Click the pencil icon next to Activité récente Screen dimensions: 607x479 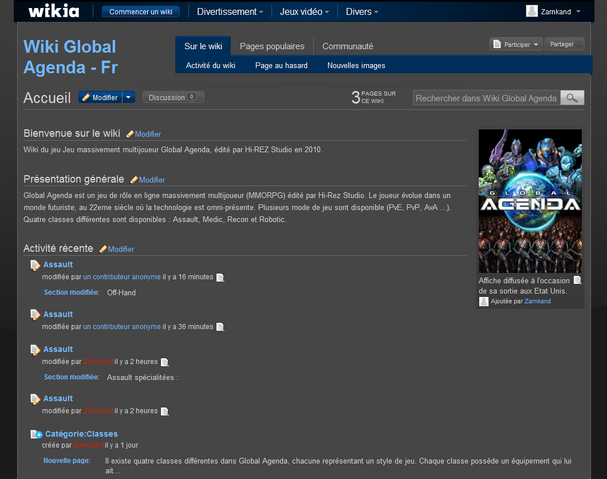(x=103, y=249)
